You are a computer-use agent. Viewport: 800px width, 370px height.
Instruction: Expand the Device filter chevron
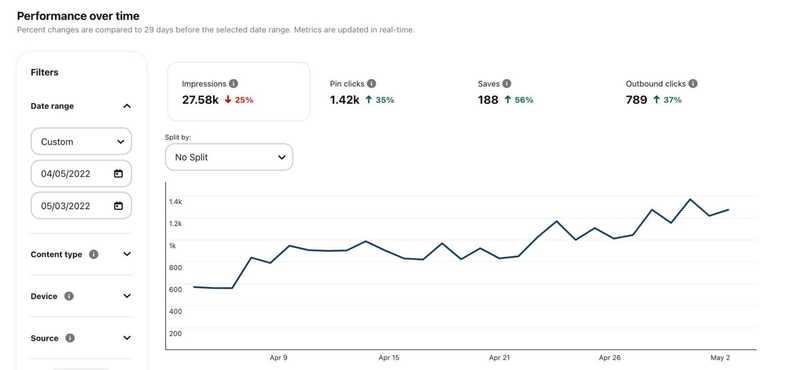click(127, 296)
